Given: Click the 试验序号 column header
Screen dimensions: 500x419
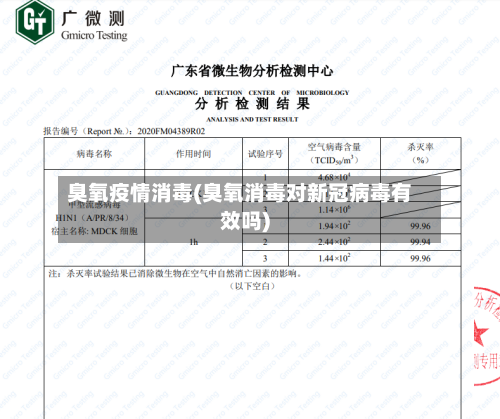Looking at the screenshot, I should coord(265,154).
